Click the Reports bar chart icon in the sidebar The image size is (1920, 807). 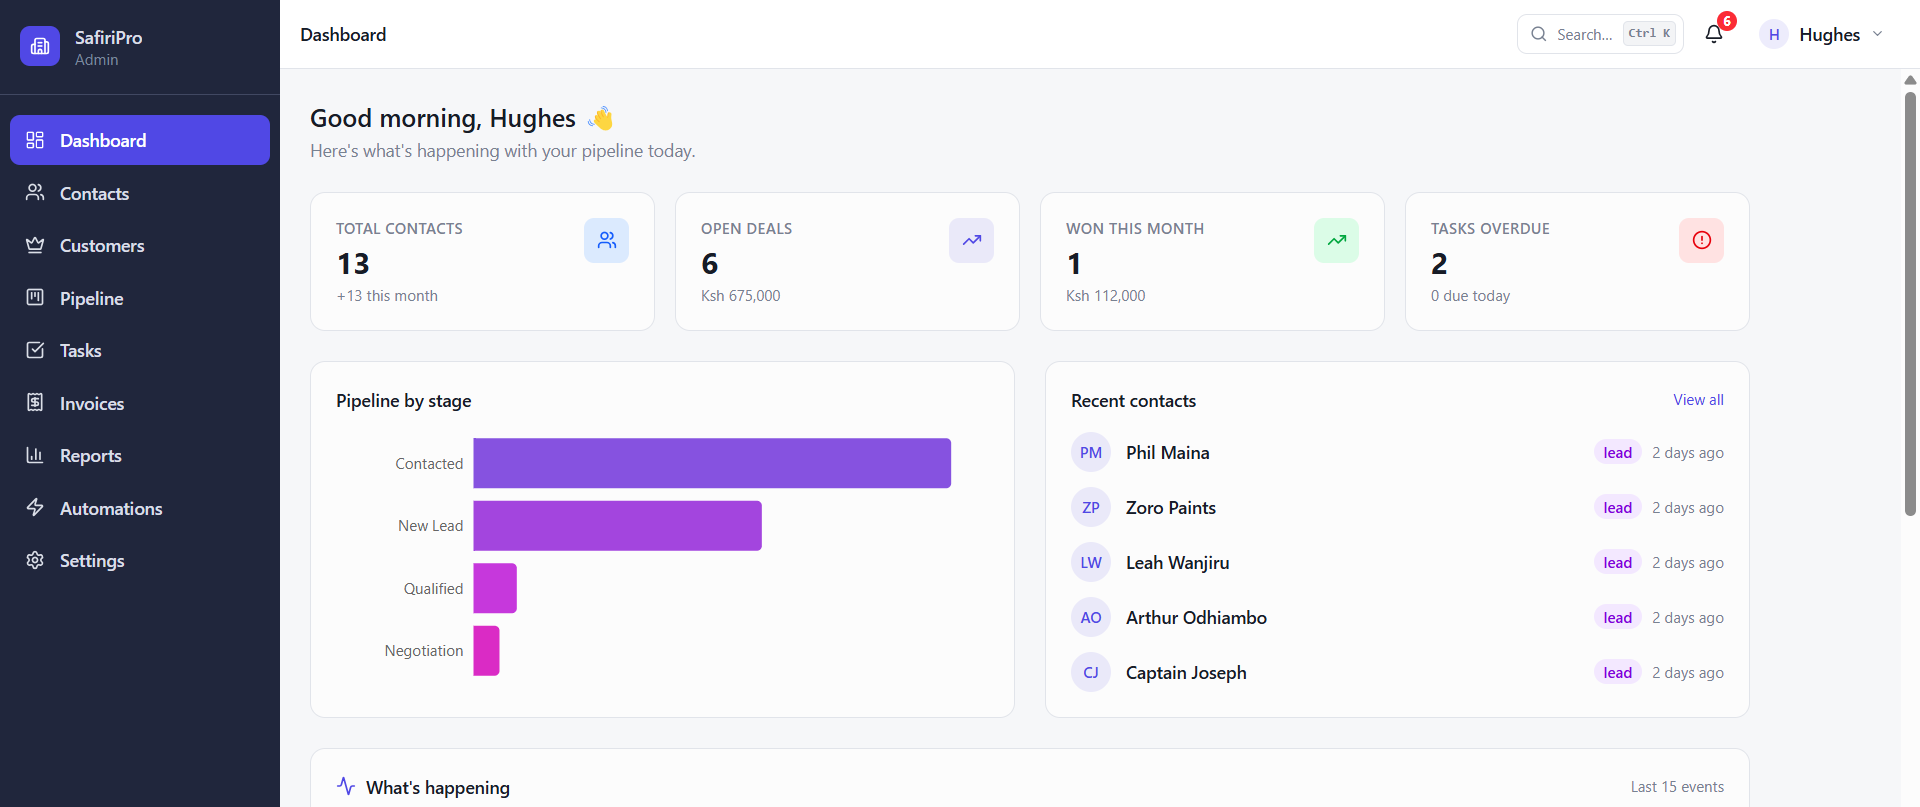coord(35,455)
